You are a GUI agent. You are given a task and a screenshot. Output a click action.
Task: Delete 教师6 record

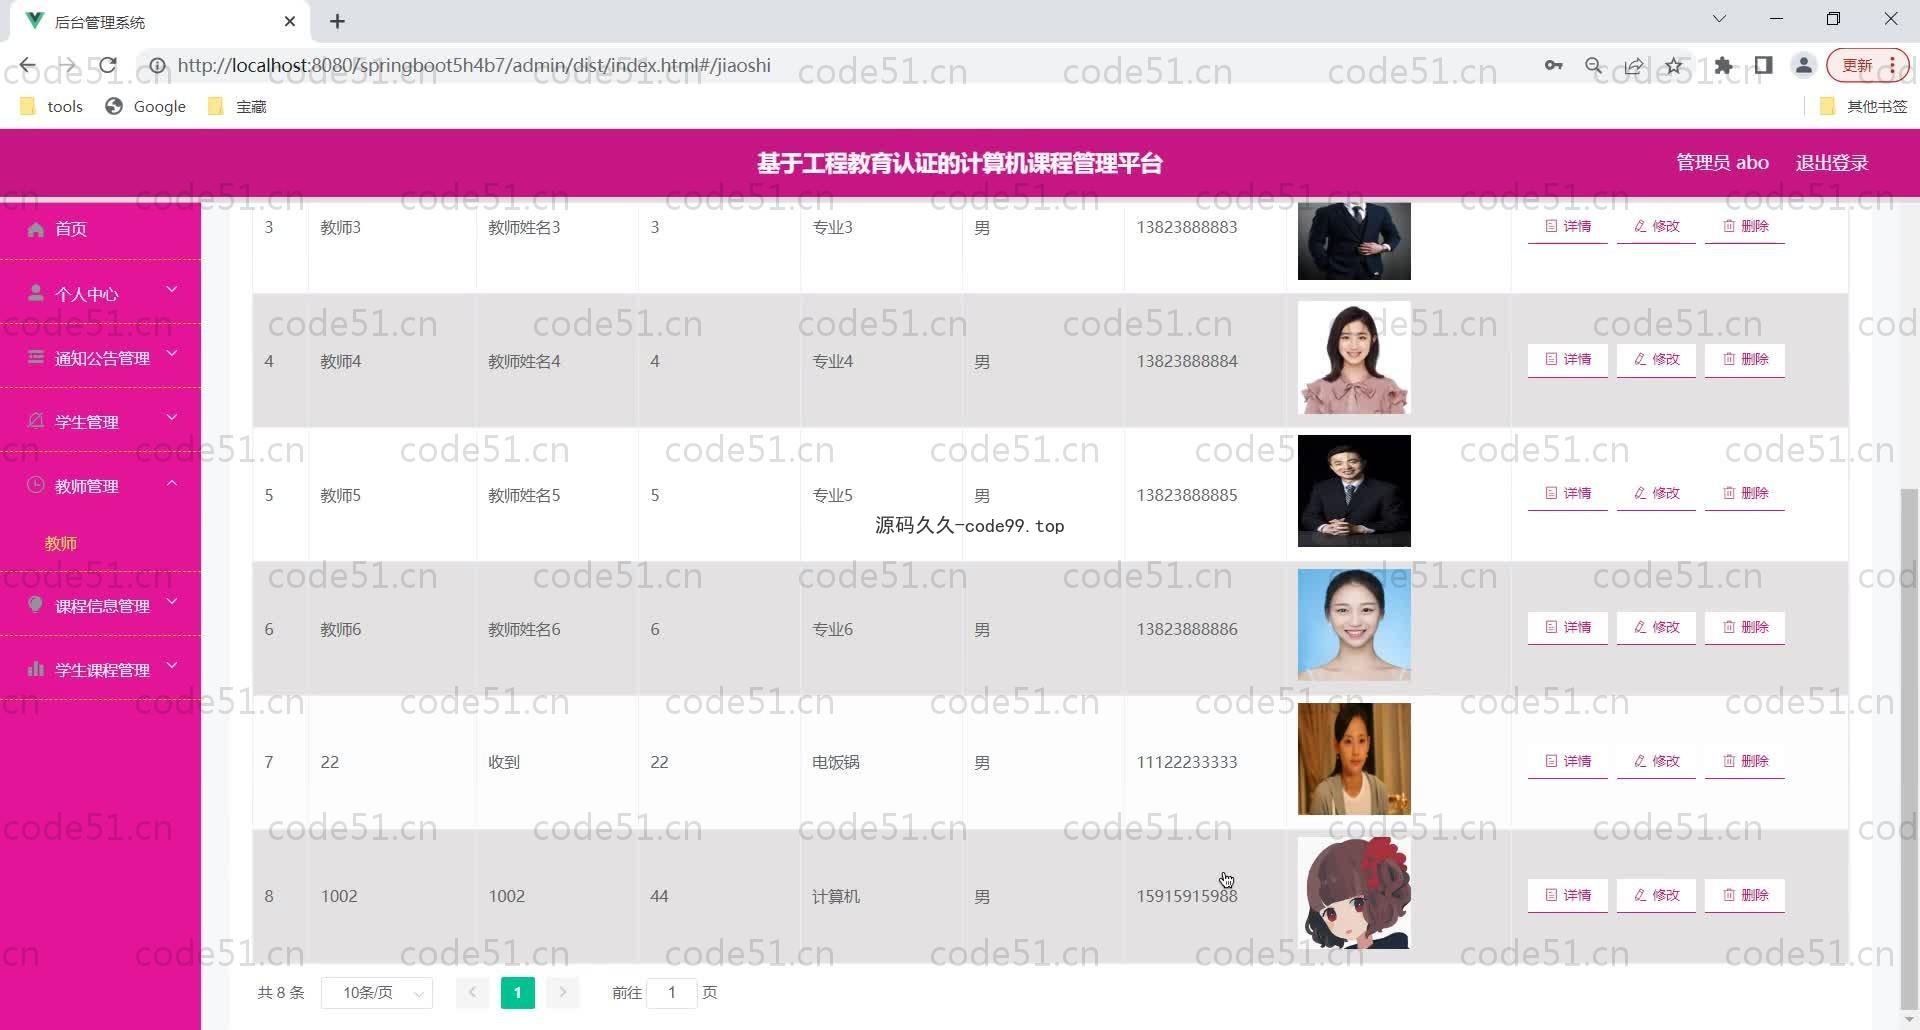(1745, 627)
